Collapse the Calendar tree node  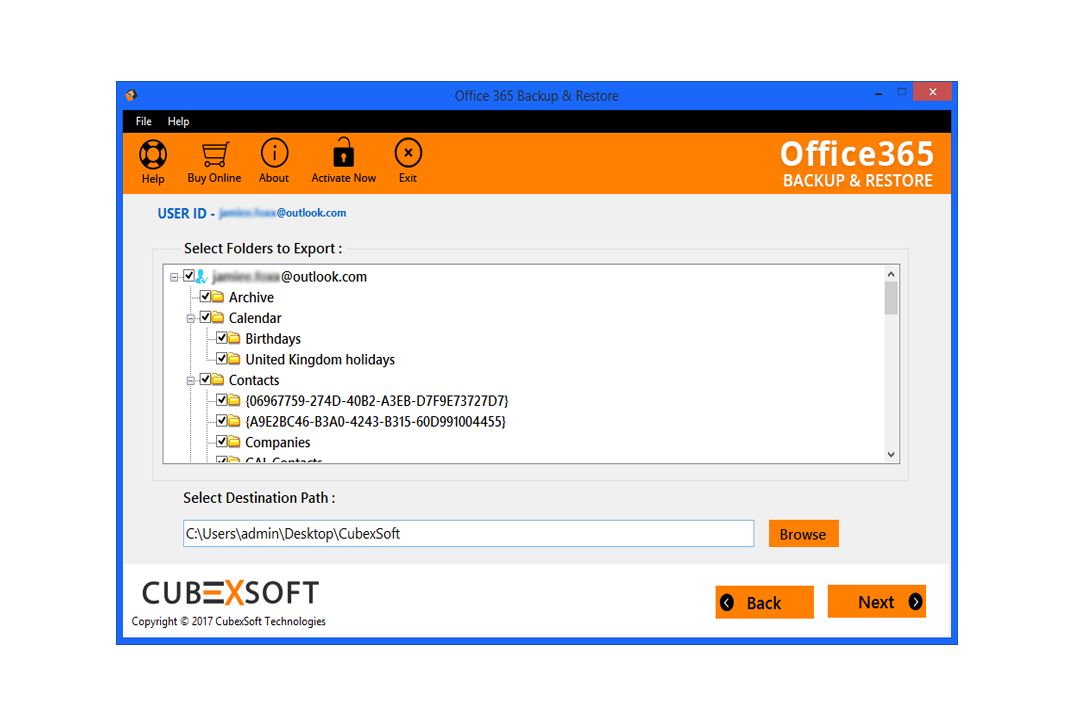[x=190, y=318]
